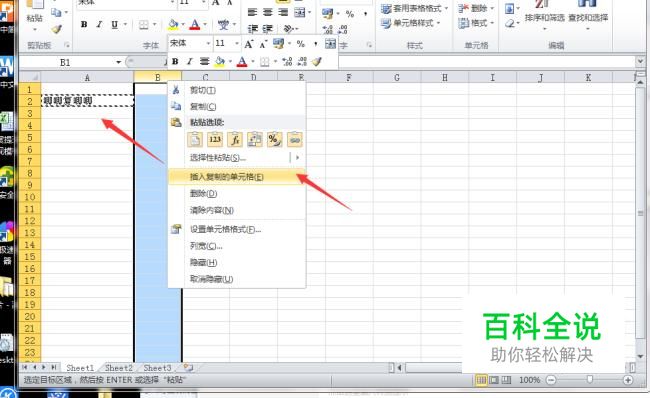This screenshot has width=650, height=398.
Task: Click ribbon accounting number format icon
Action: click(x=327, y=14)
